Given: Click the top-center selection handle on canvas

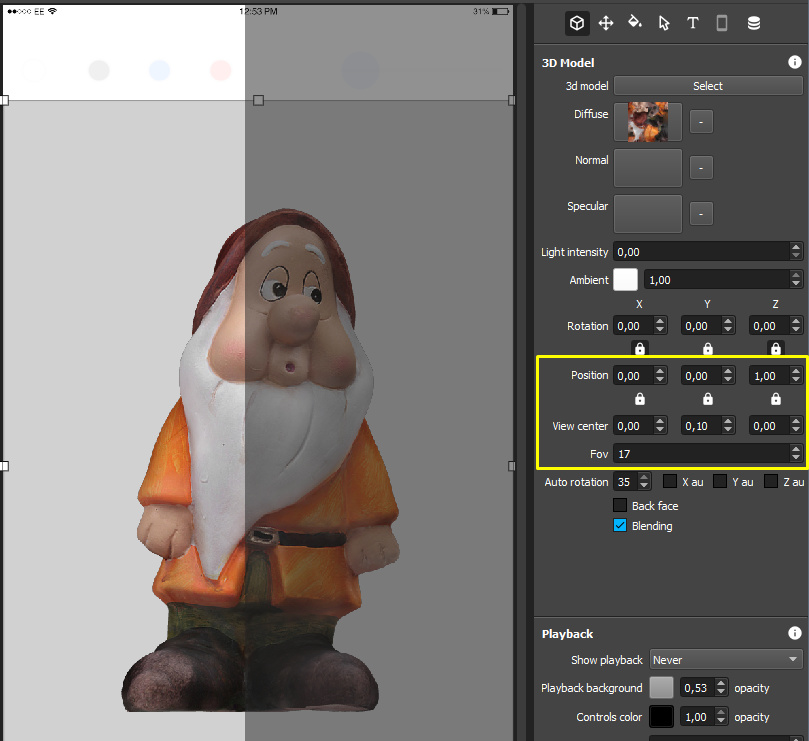Looking at the screenshot, I should 258,100.
